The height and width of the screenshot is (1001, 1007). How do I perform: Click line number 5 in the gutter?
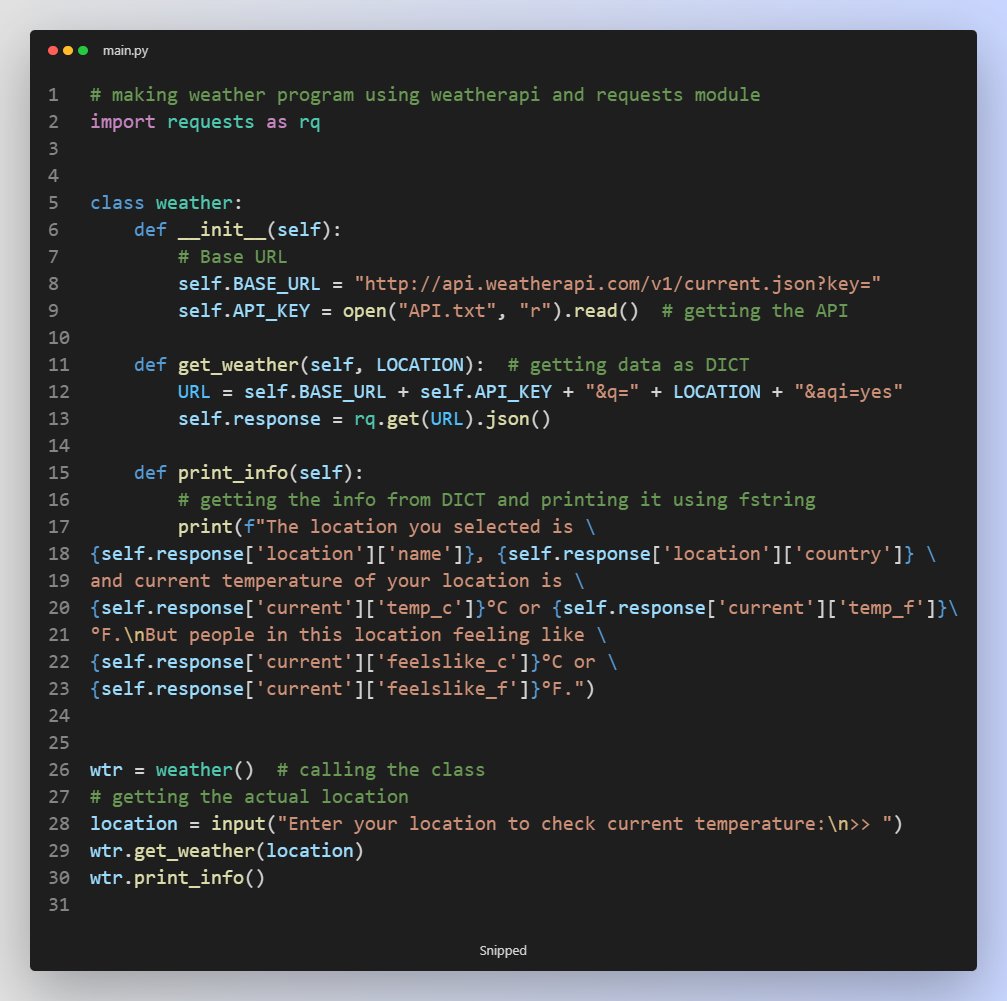pos(53,203)
